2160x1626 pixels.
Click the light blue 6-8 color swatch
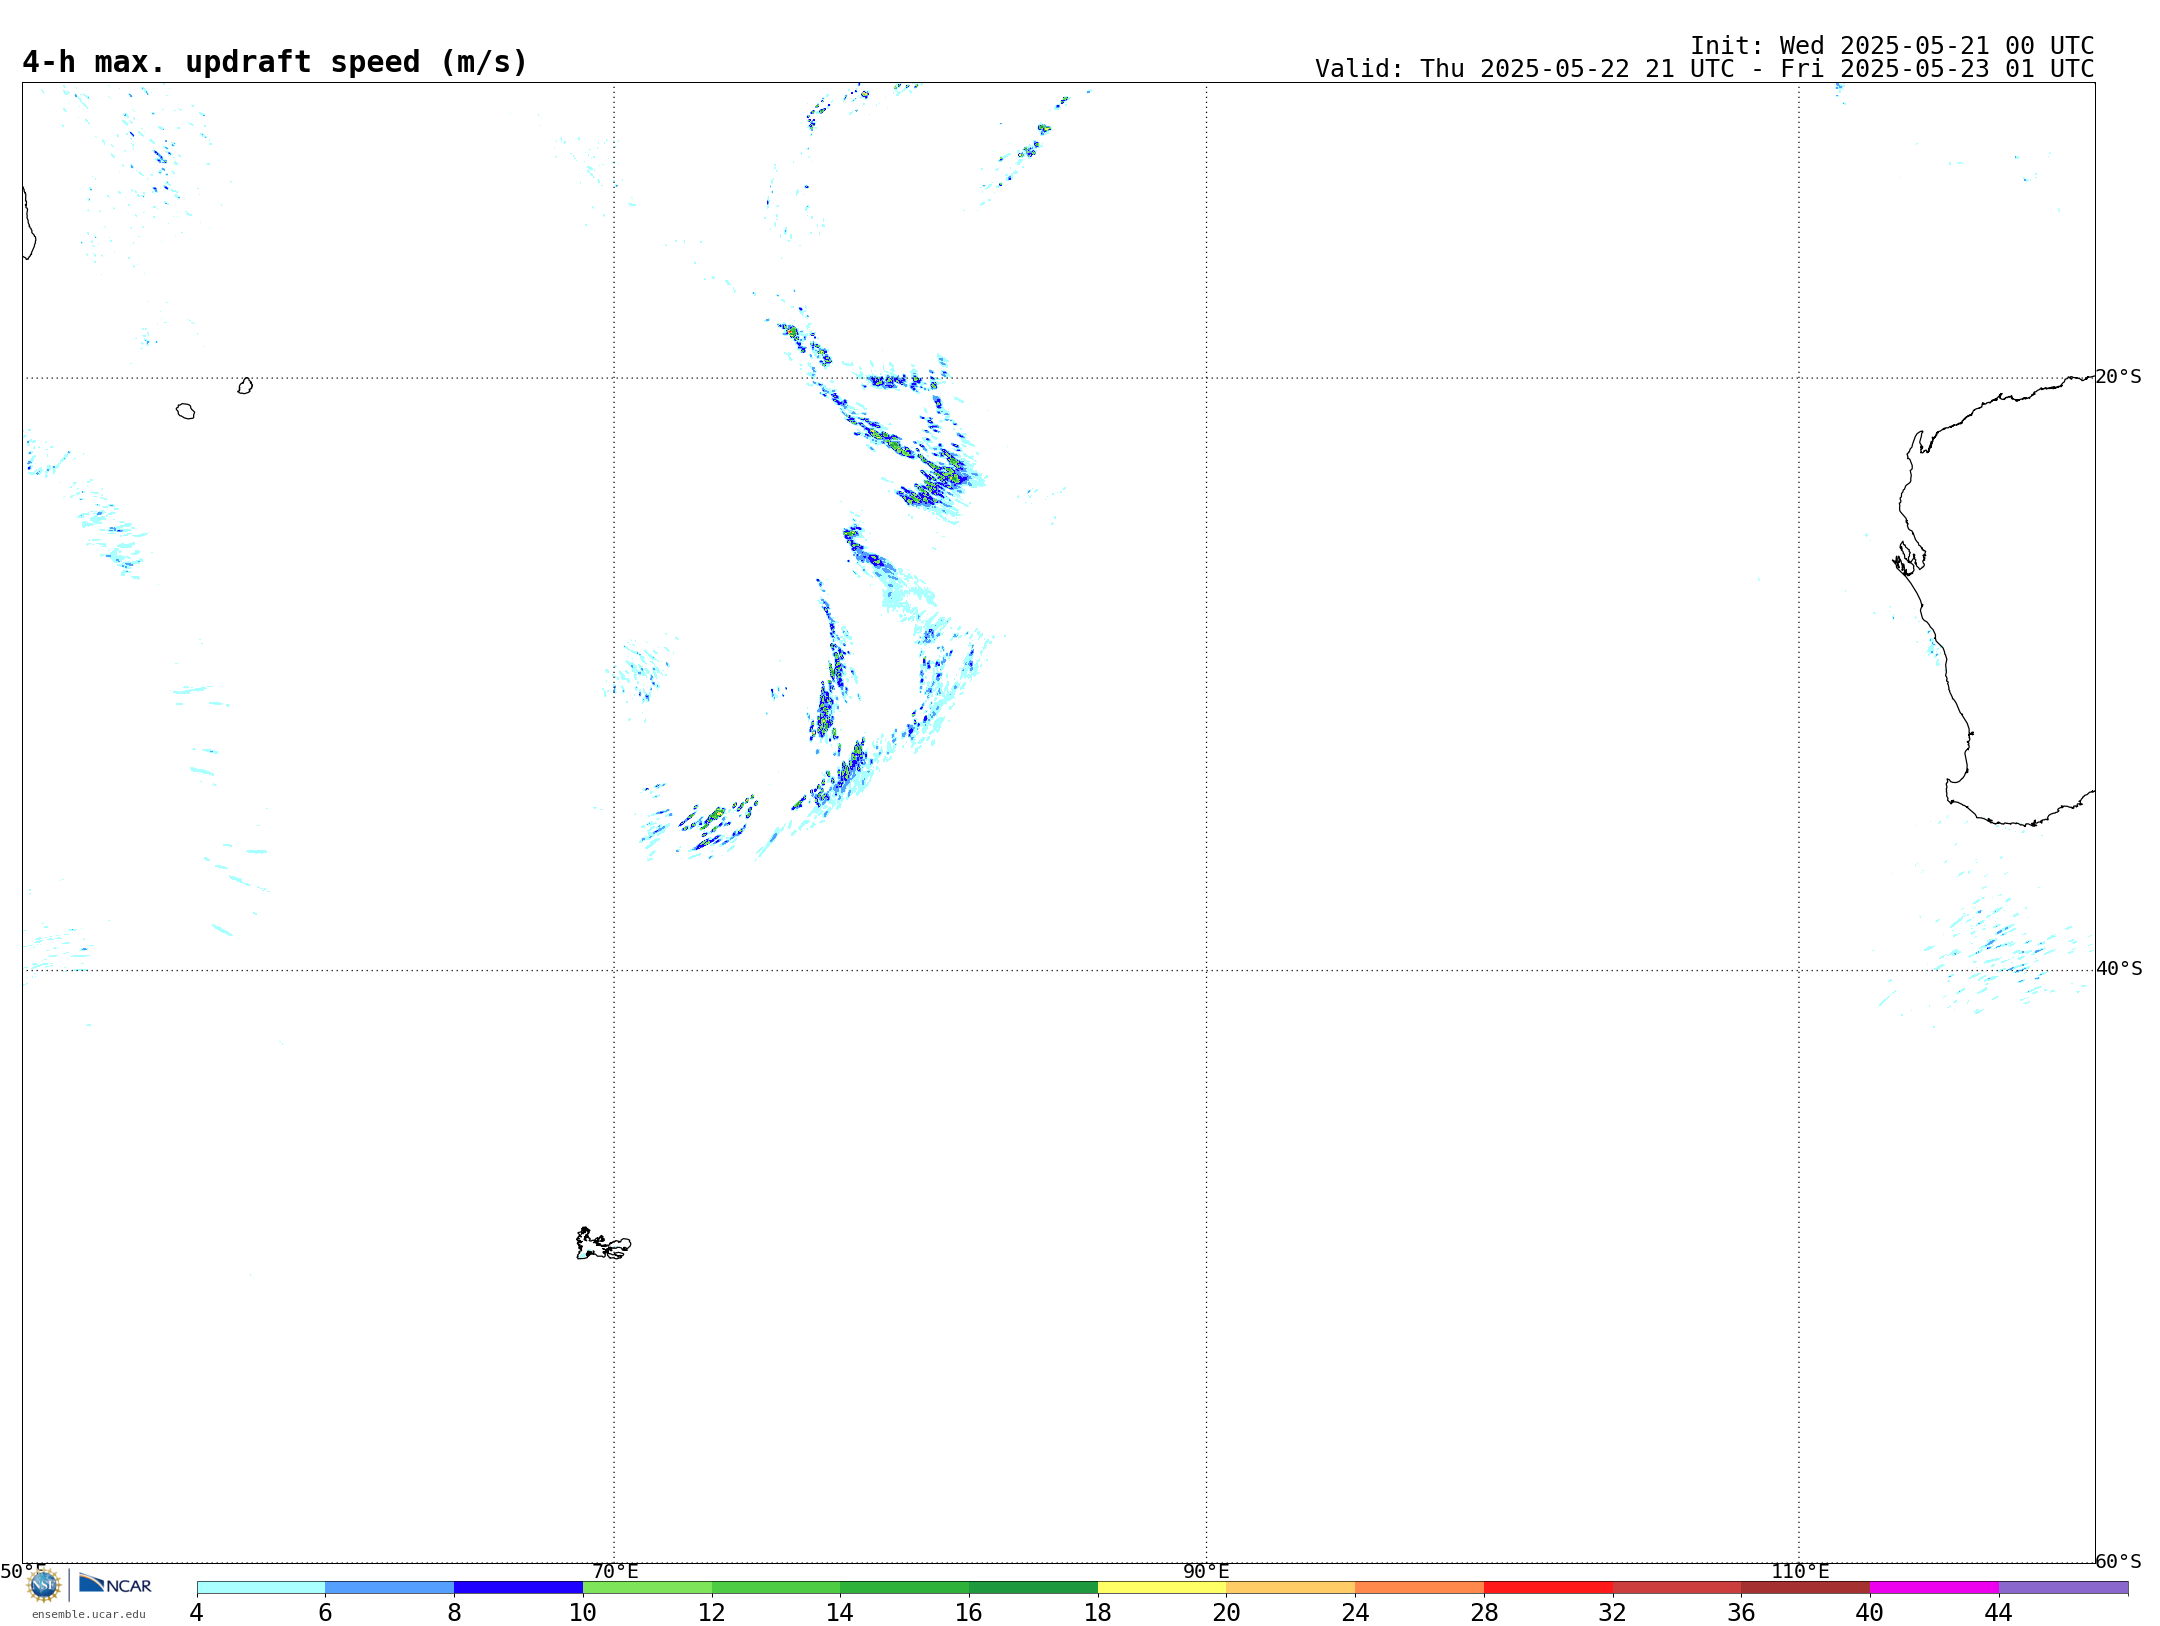(390, 1587)
